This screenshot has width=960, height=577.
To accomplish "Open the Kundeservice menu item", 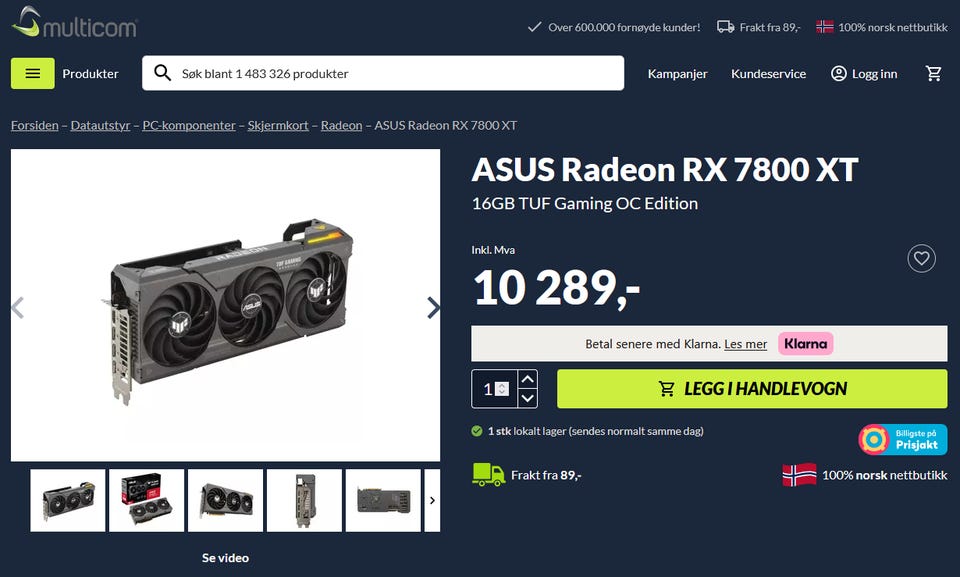I will click(768, 74).
